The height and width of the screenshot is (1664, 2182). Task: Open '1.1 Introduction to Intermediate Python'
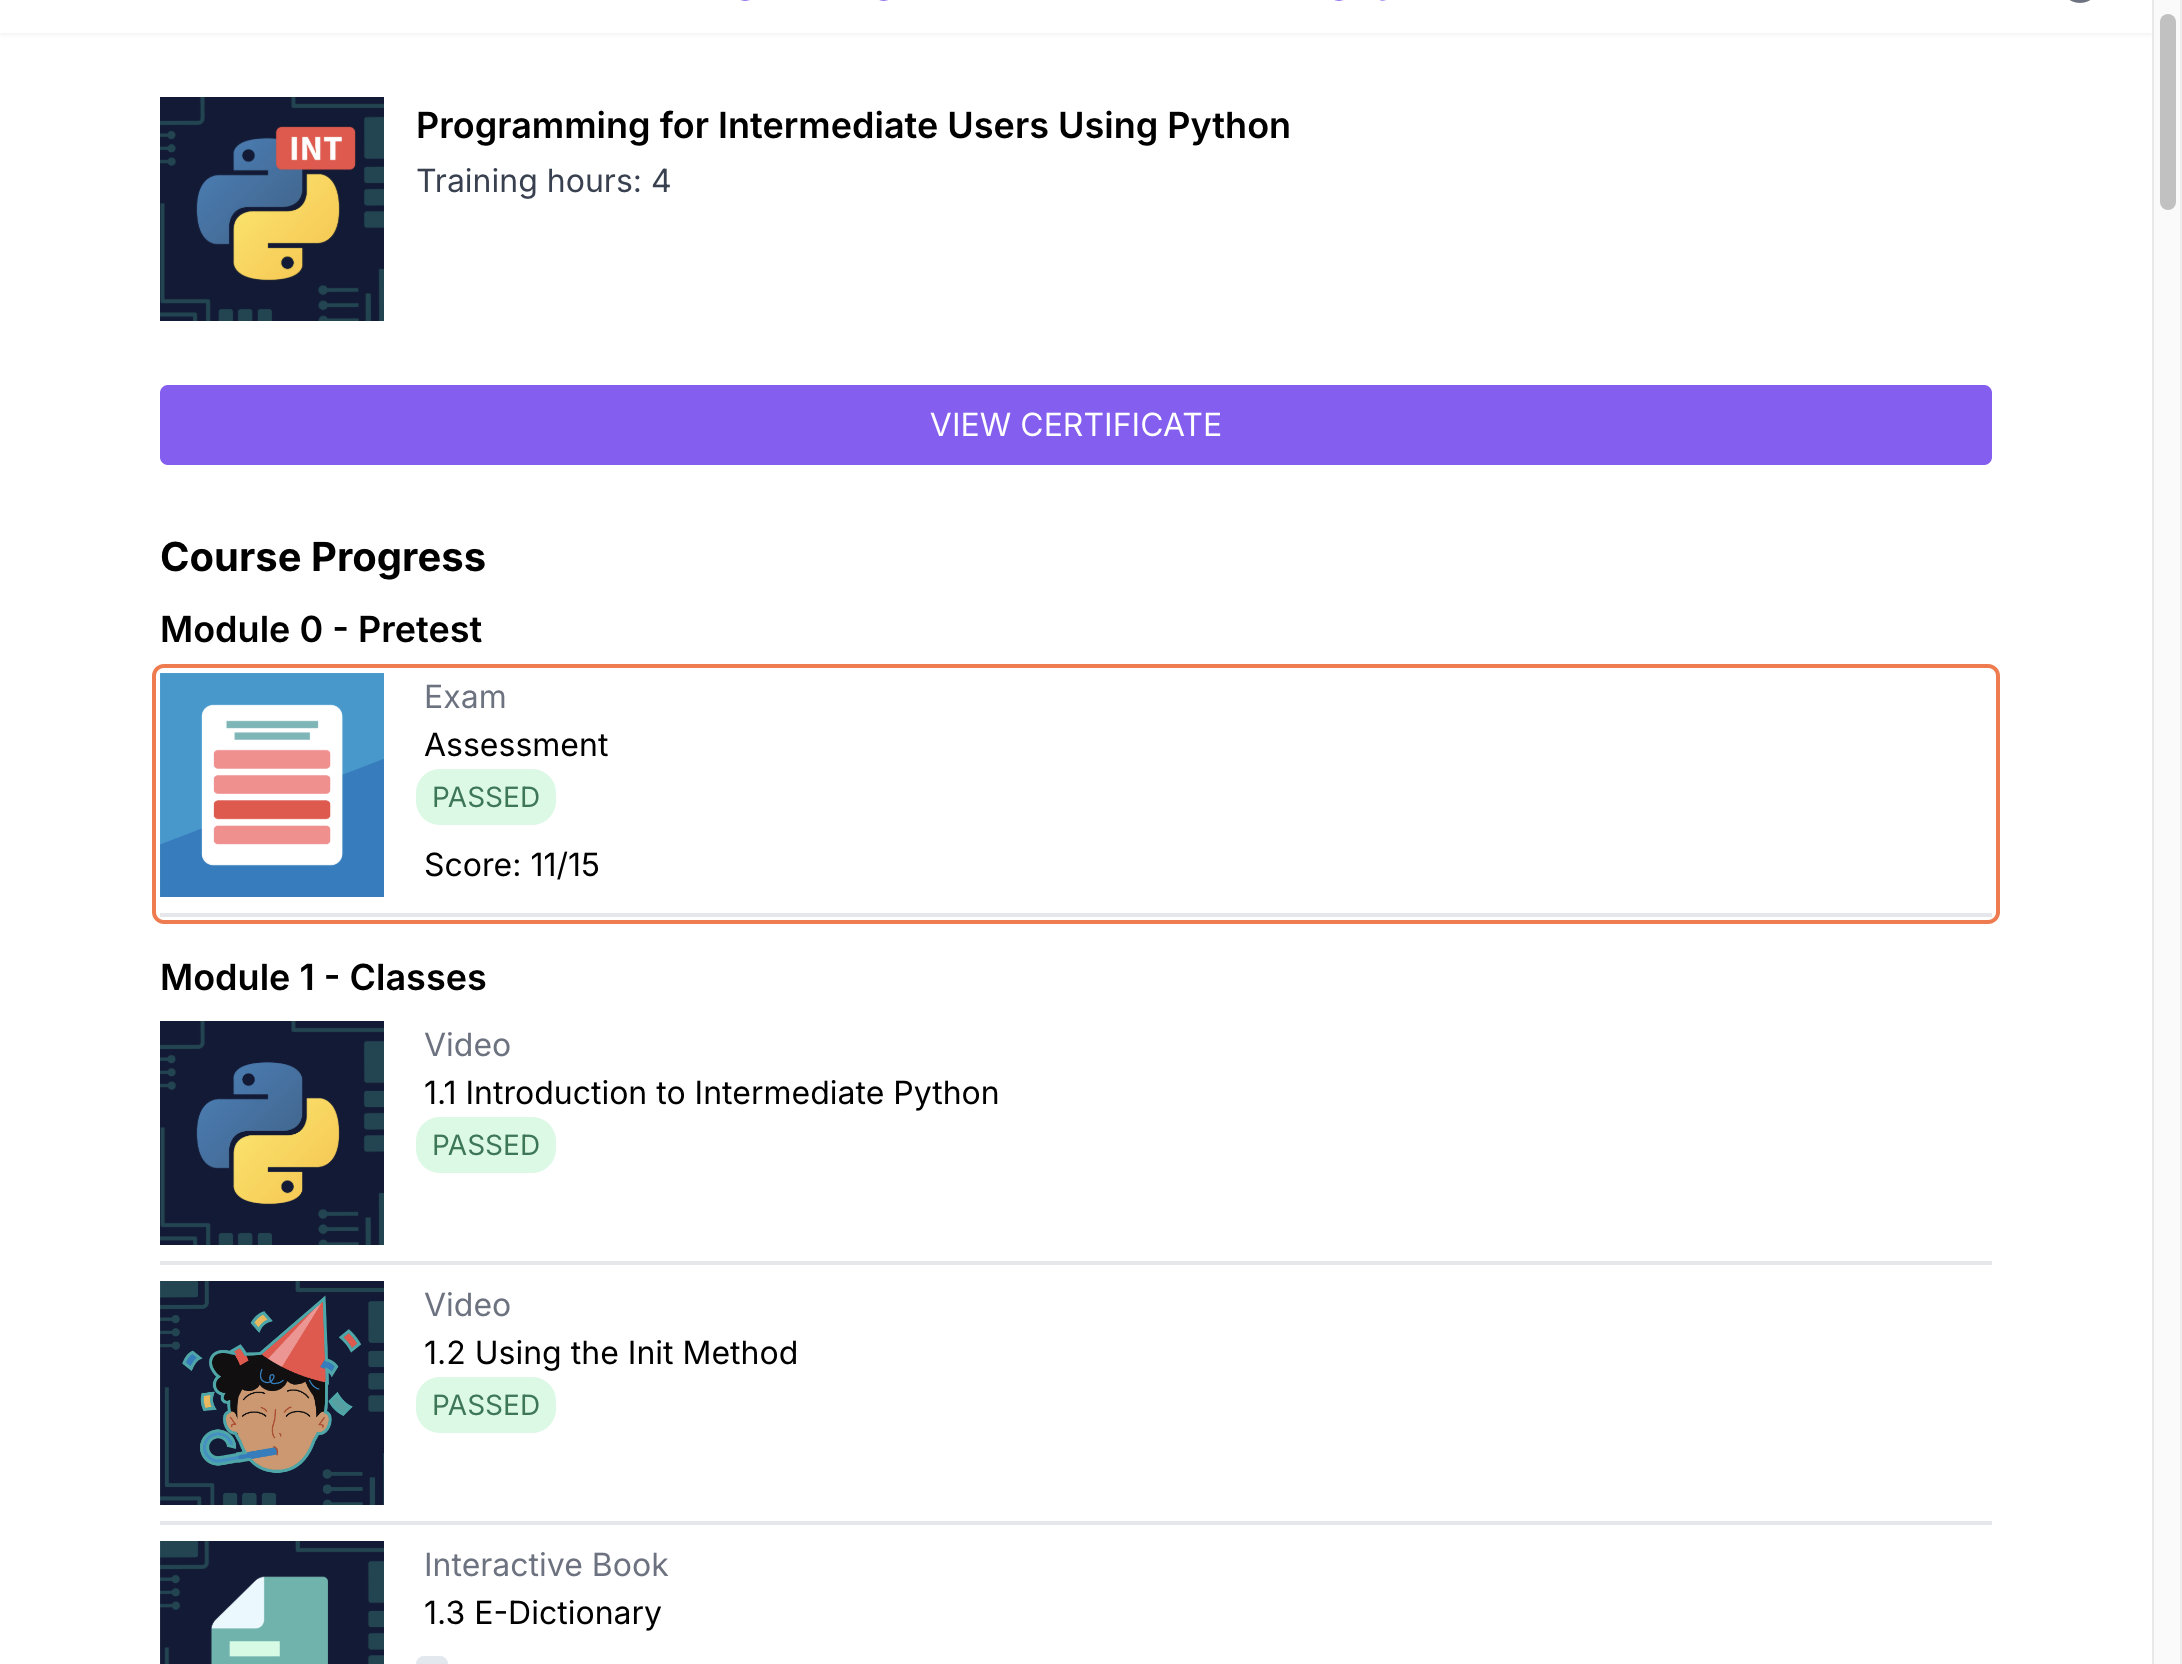click(711, 1093)
